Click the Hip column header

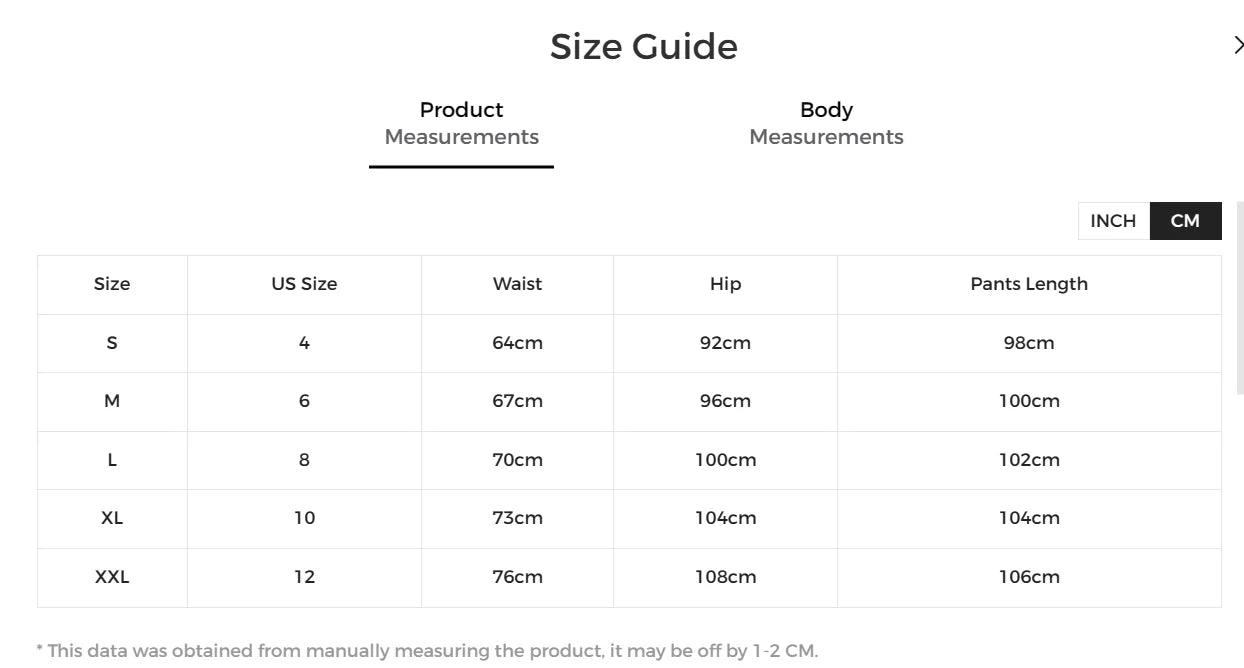(725, 284)
